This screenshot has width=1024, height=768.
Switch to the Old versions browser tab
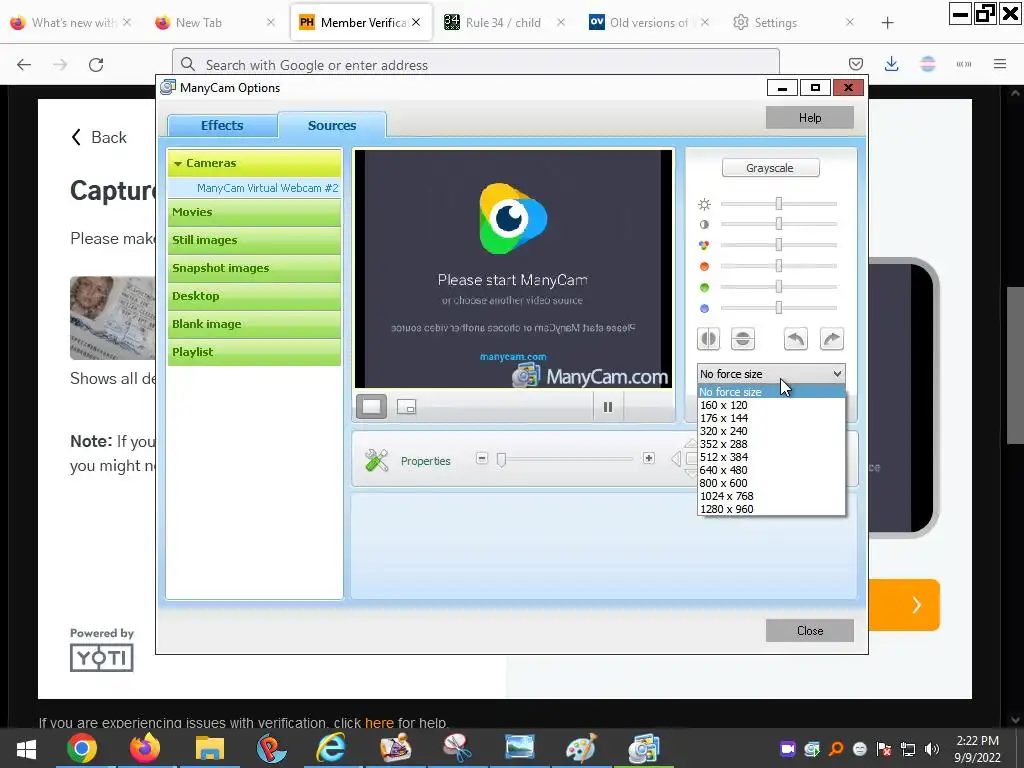click(x=648, y=23)
